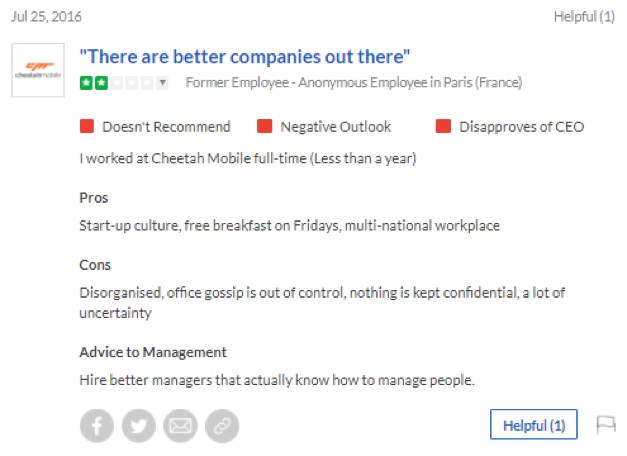
Task: Click the red Disapproves of CEO indicator
Action: click(x=443, y=127)
